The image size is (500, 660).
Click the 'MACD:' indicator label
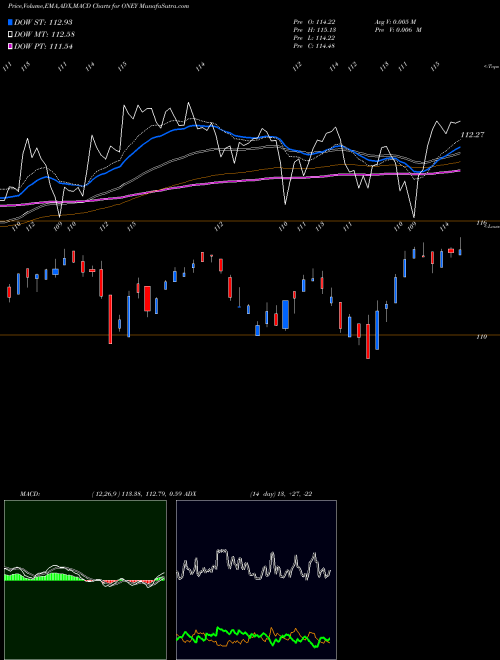pos(30,494)
